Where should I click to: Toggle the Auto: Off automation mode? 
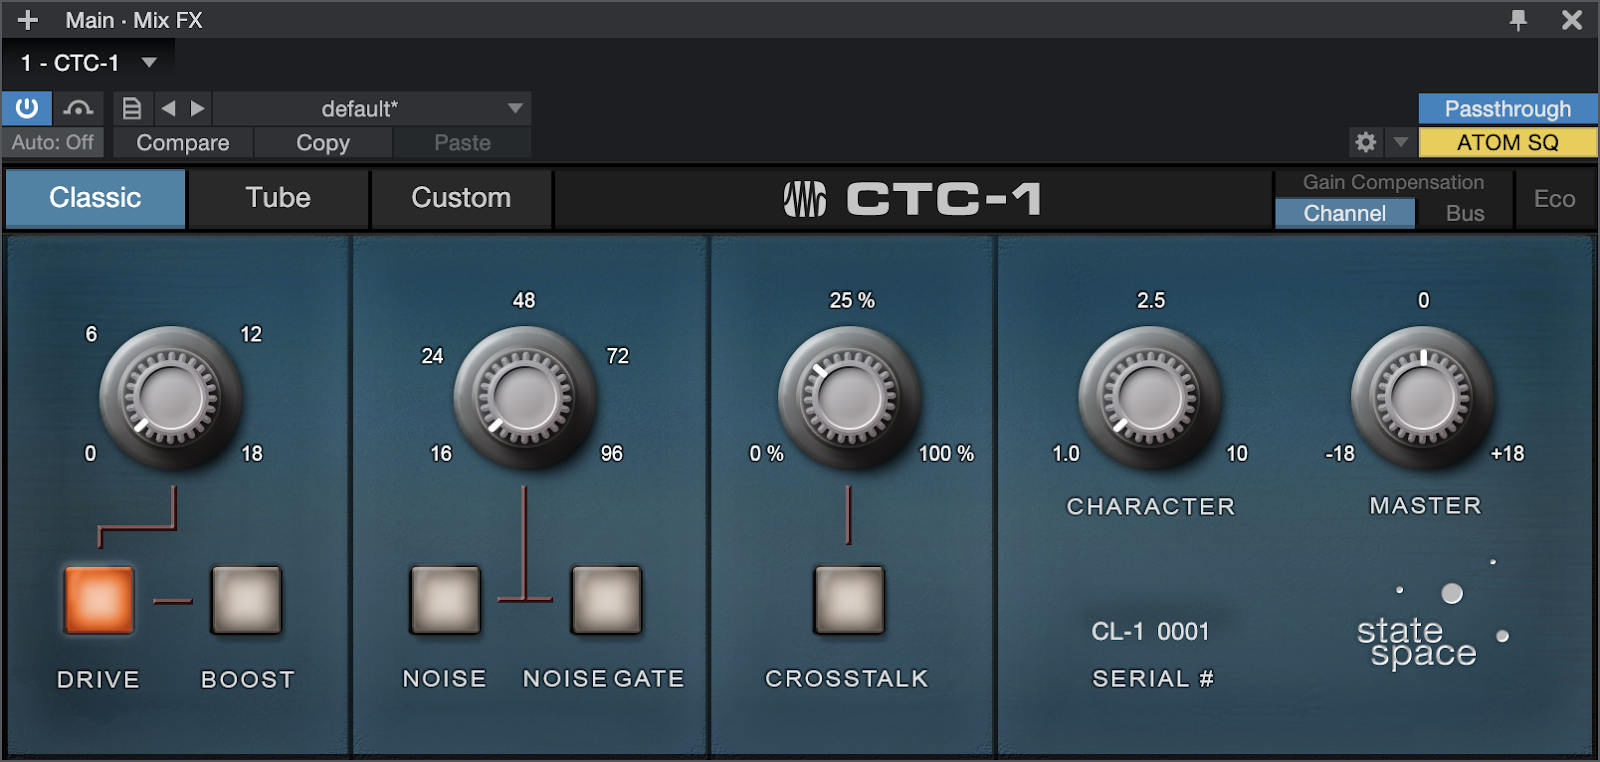(x=53, y=143)
